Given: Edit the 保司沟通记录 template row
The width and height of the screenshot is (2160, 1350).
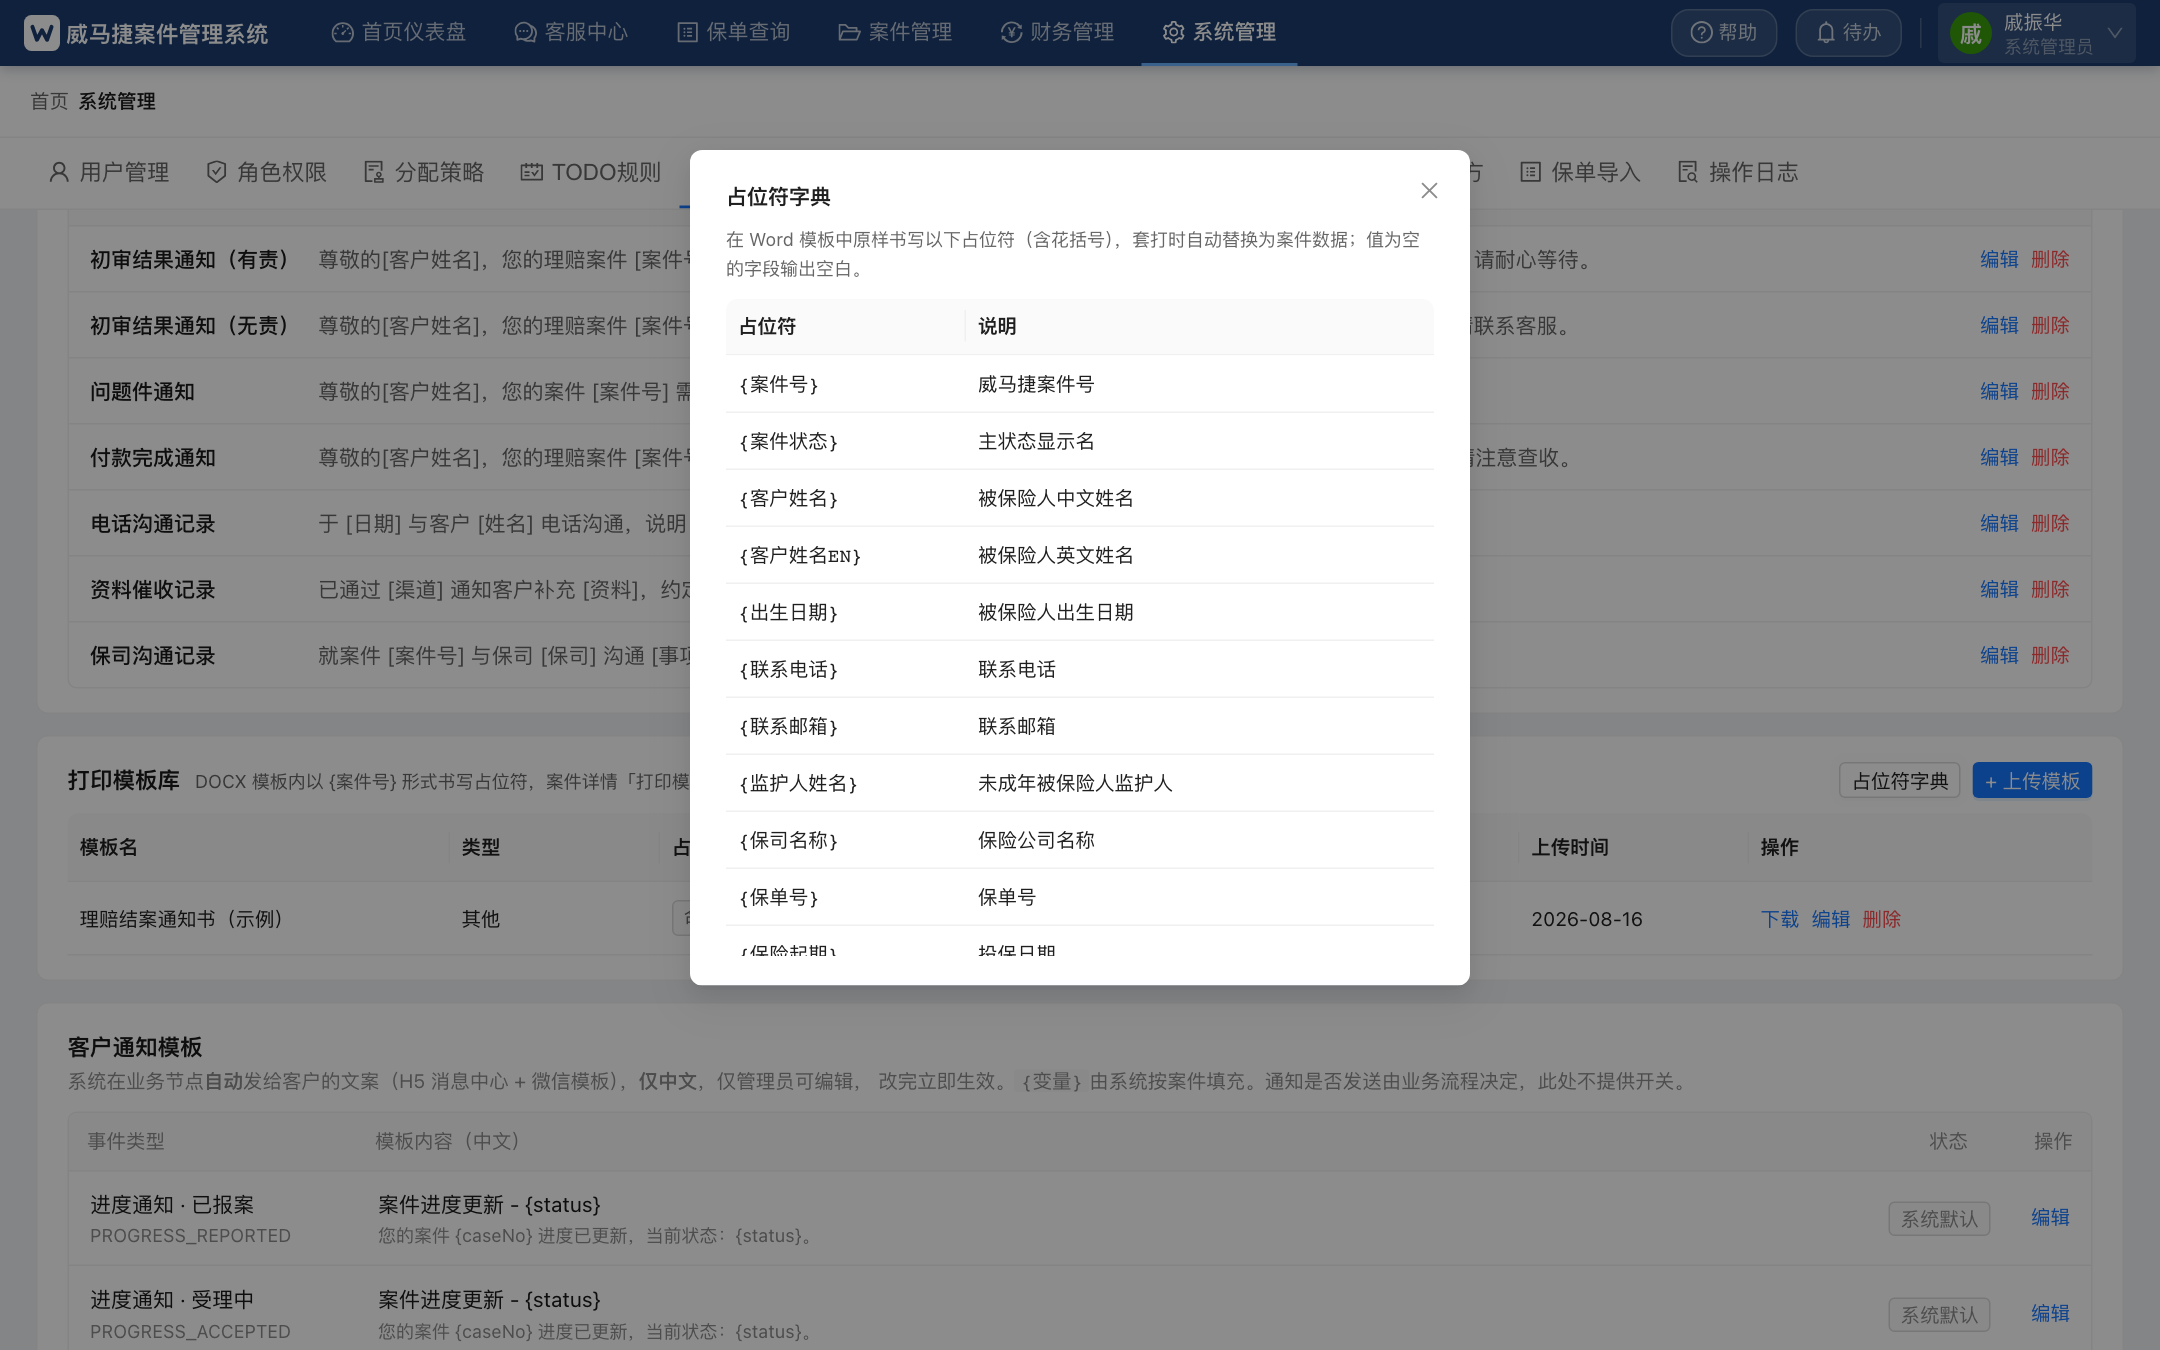Looking at the screenshot, I should pos(1999,655).
